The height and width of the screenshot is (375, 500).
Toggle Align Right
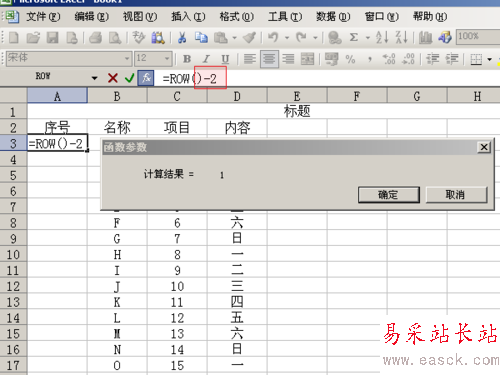coord(288,59)
